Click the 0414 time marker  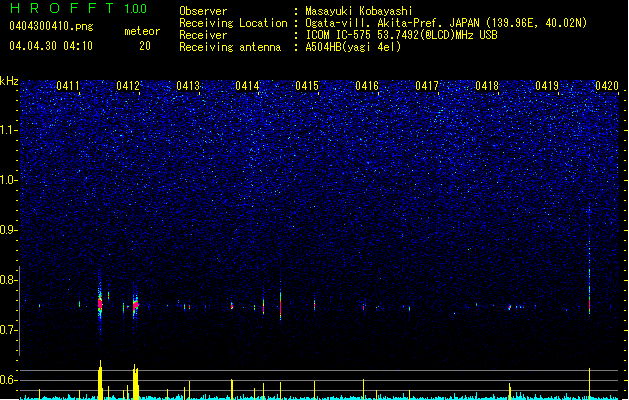(247, 86)
